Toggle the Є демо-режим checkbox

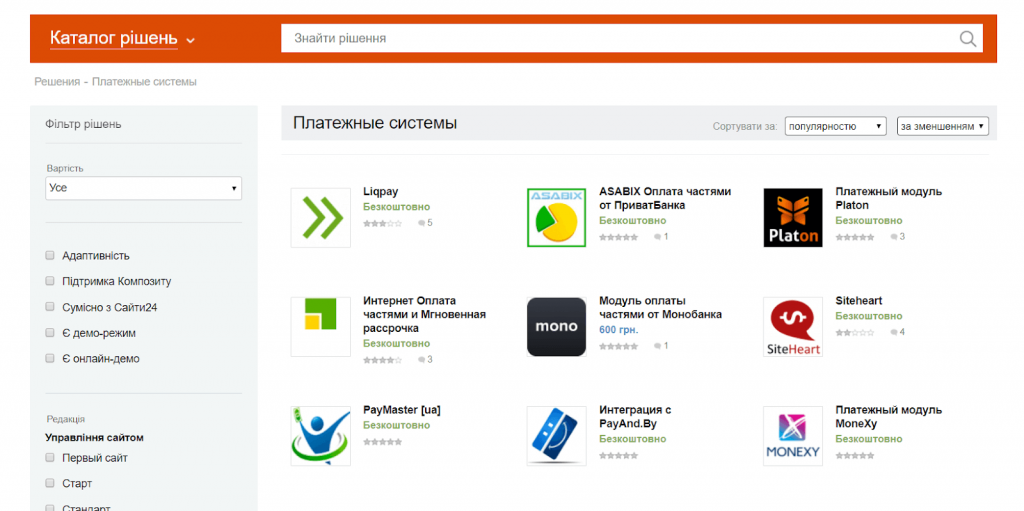tap(50, 333)
